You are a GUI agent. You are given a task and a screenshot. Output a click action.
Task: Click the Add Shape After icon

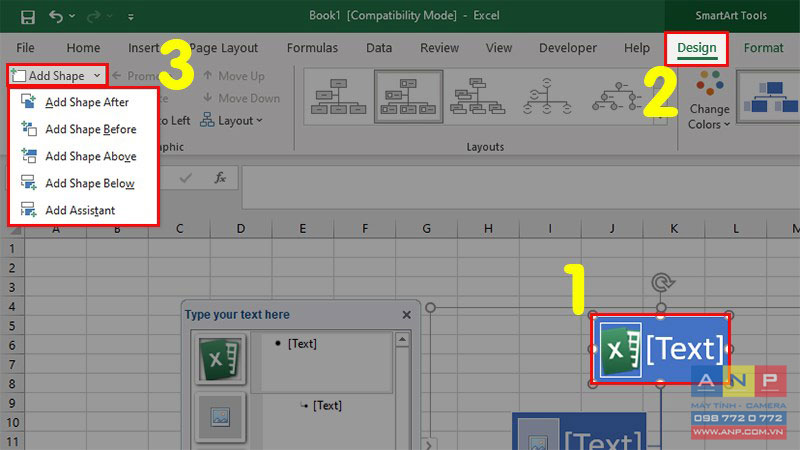coord(28,102)
